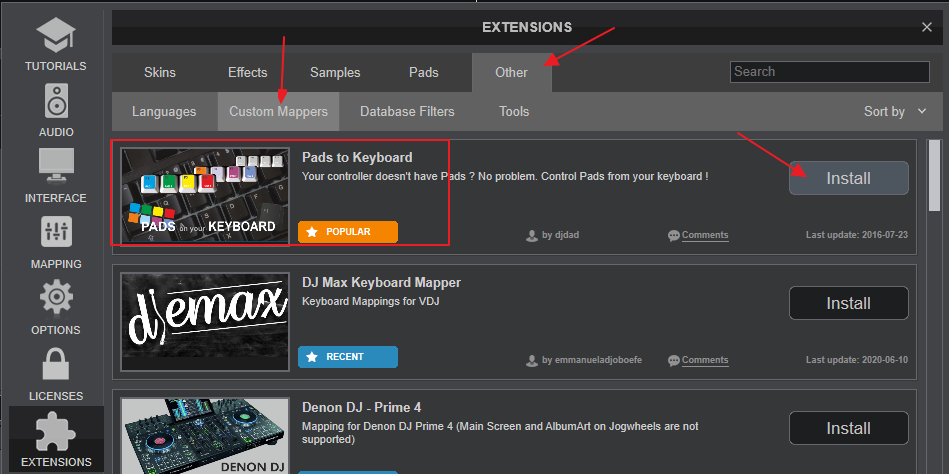This screenshot has height=474, width=949.
Task: Click the star icon on POPULAR badge
Action: point(312,232)
